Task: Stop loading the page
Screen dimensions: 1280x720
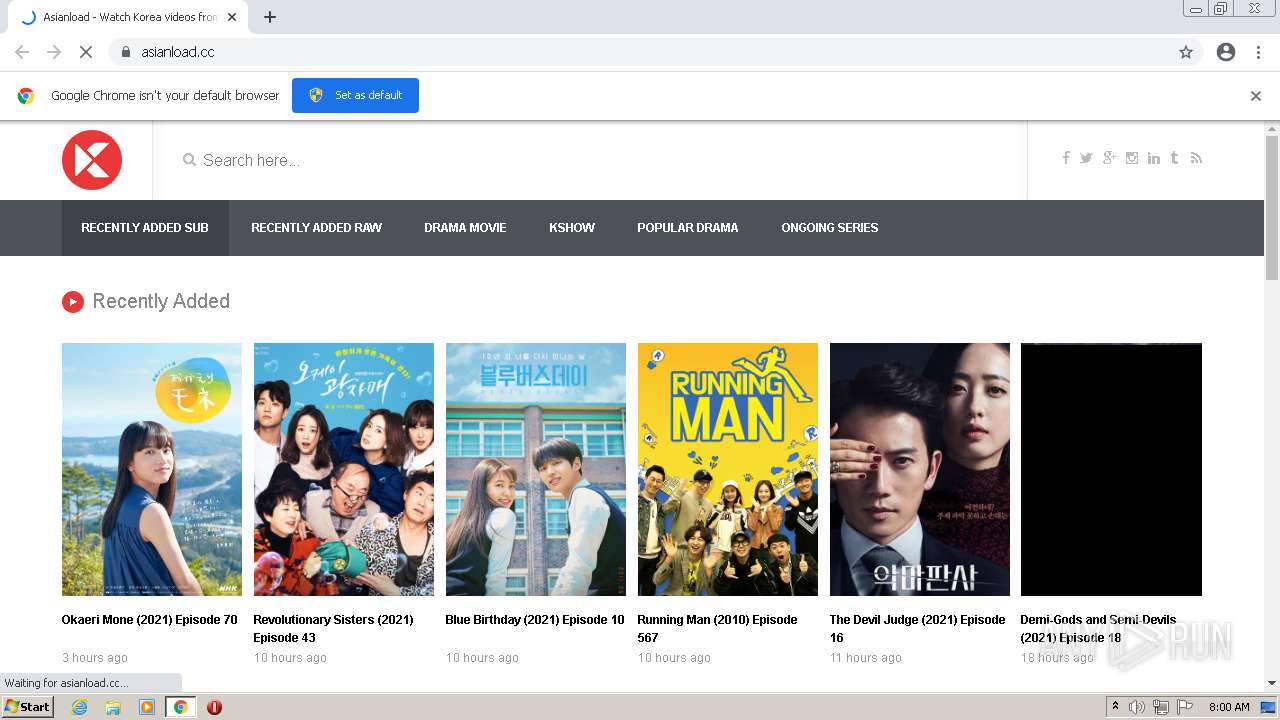Action: [86, 52]
